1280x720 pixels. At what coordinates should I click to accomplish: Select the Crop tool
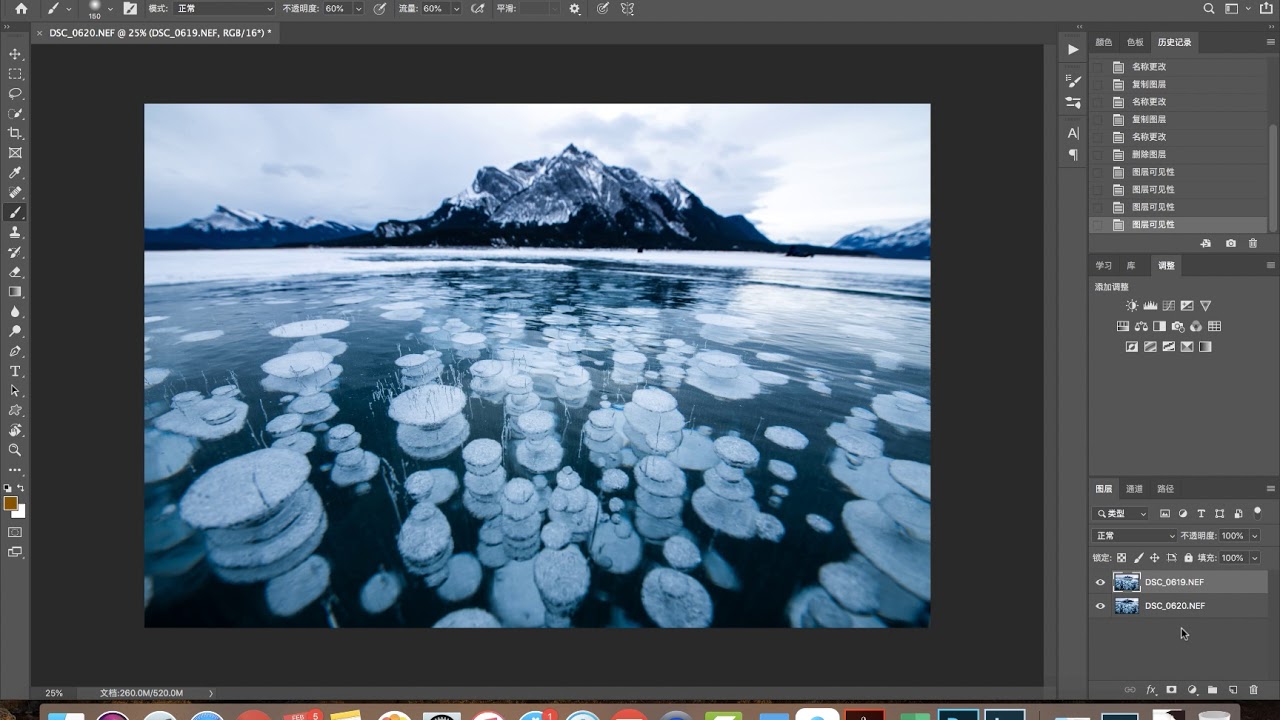15,133
